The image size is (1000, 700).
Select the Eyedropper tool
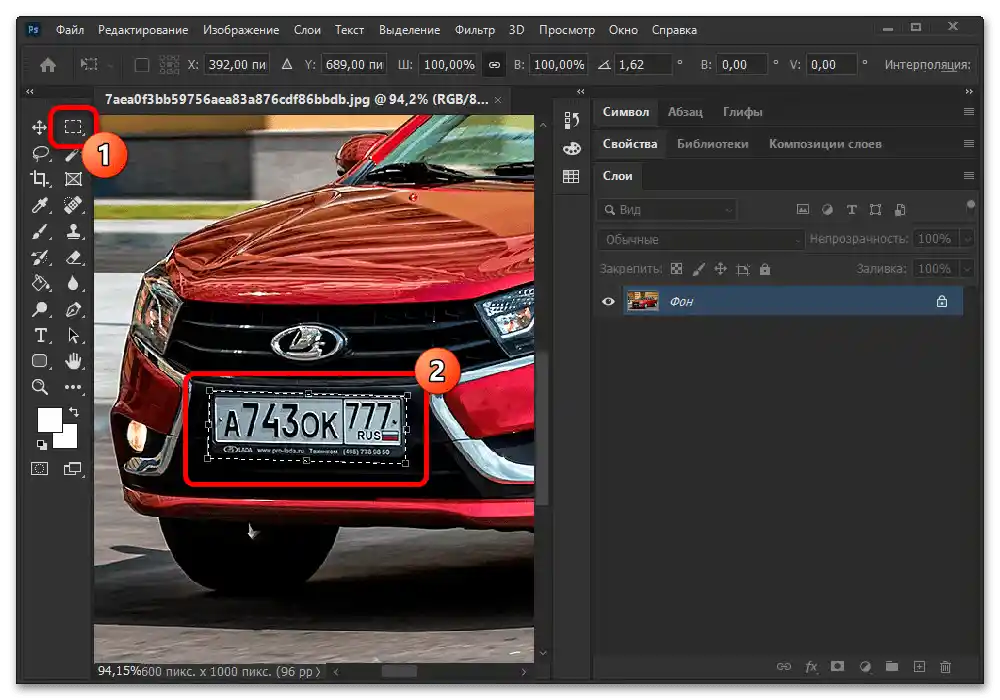point(40,205)
